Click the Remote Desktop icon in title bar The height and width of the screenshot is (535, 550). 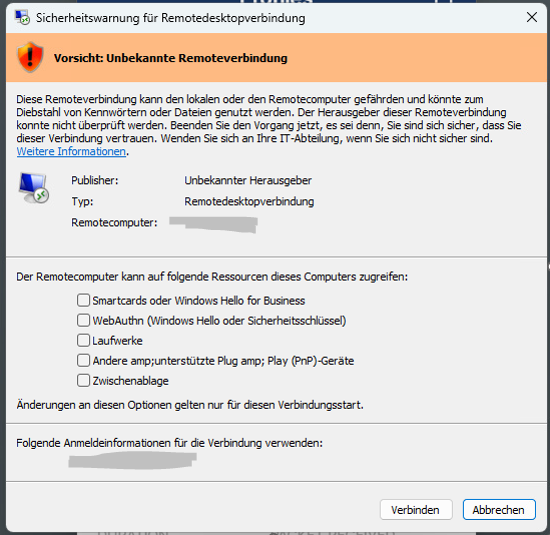(22, 18)
